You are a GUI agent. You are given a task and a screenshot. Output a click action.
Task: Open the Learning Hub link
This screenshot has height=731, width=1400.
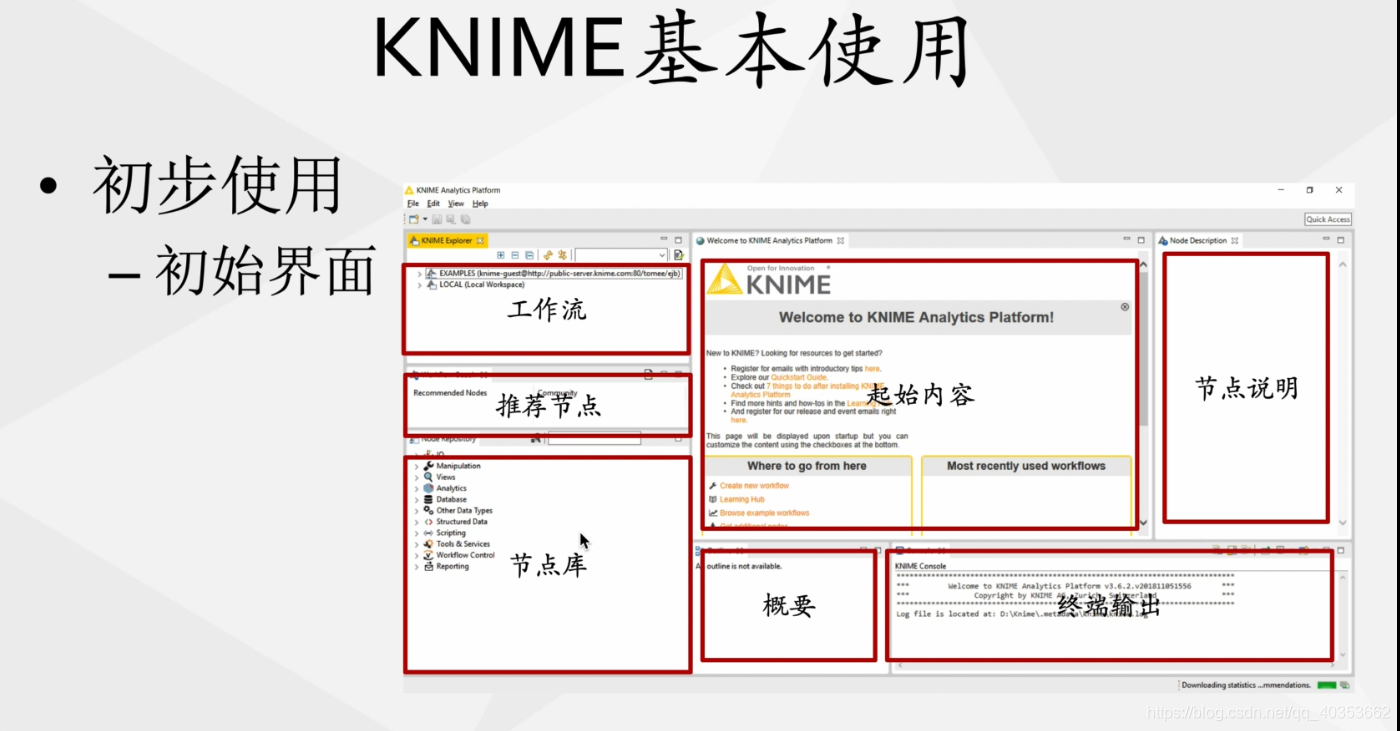(x=742, y=499)
